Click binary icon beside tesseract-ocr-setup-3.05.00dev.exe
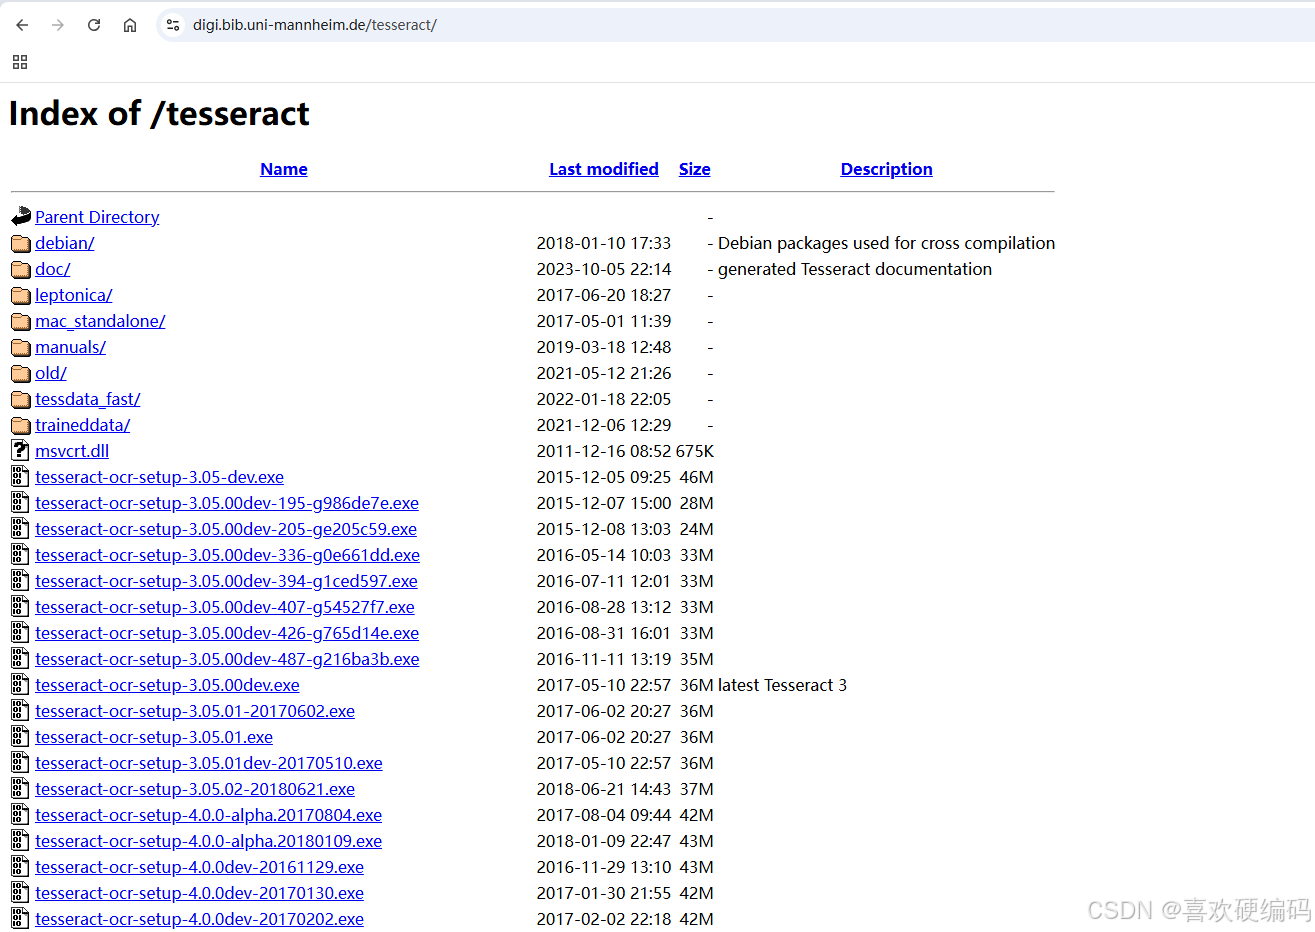The height and width of the screenshot is (932, 1315). coord(21,685)
